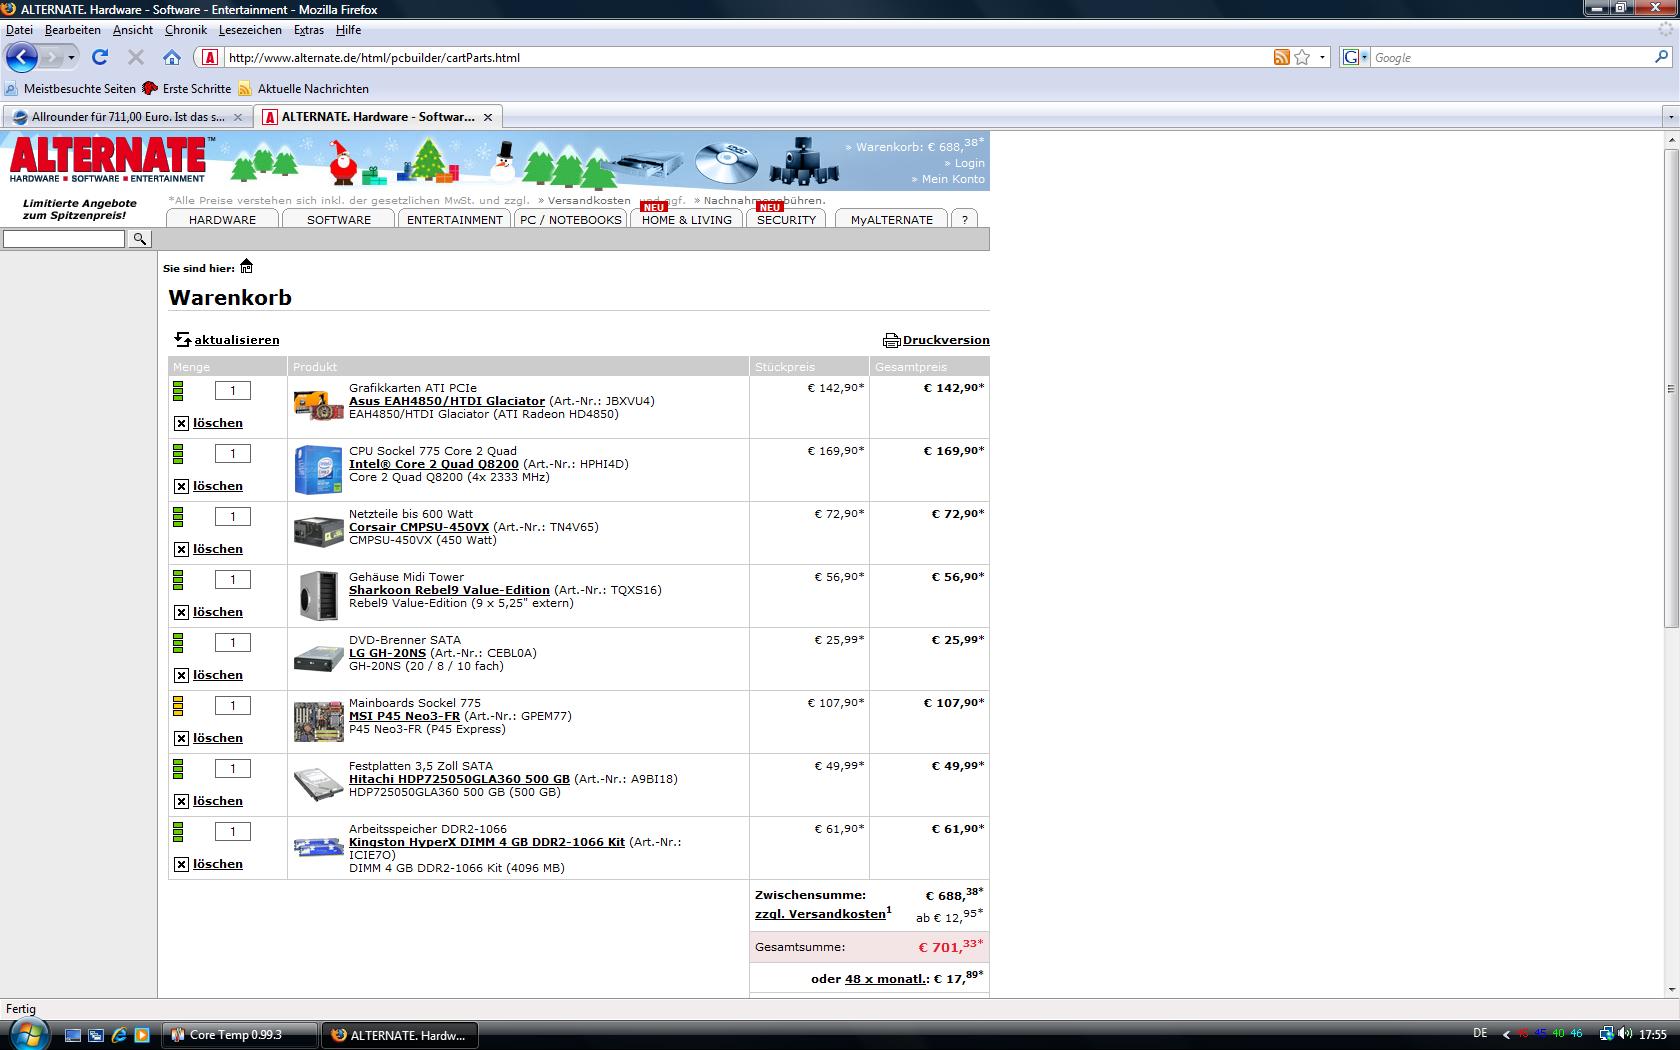
Task: Click löschen X icon for Intel Core 2 Quad
Action: [181, 486]
